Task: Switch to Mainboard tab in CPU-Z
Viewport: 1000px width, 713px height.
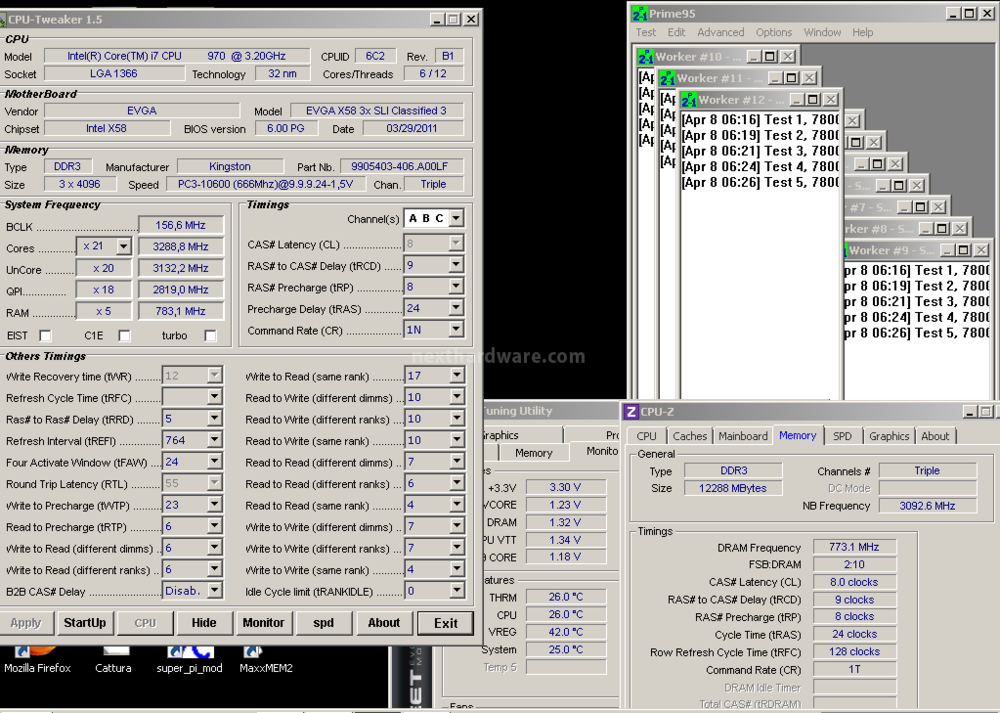Action: [743, 436]
